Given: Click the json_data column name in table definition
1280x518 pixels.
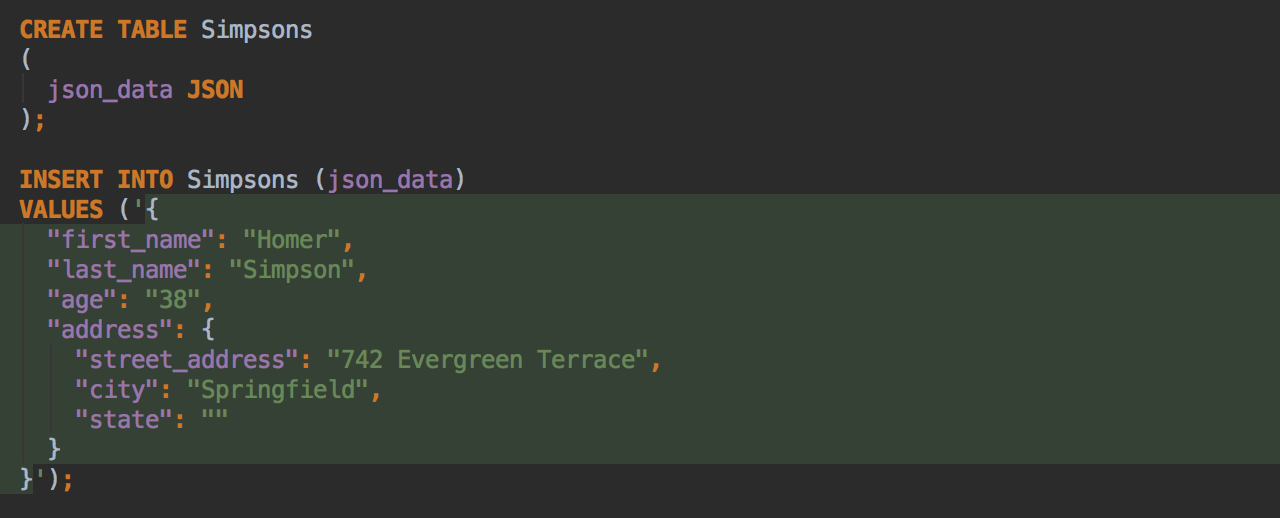Looking at the screenshot, I should pos(110,91).
